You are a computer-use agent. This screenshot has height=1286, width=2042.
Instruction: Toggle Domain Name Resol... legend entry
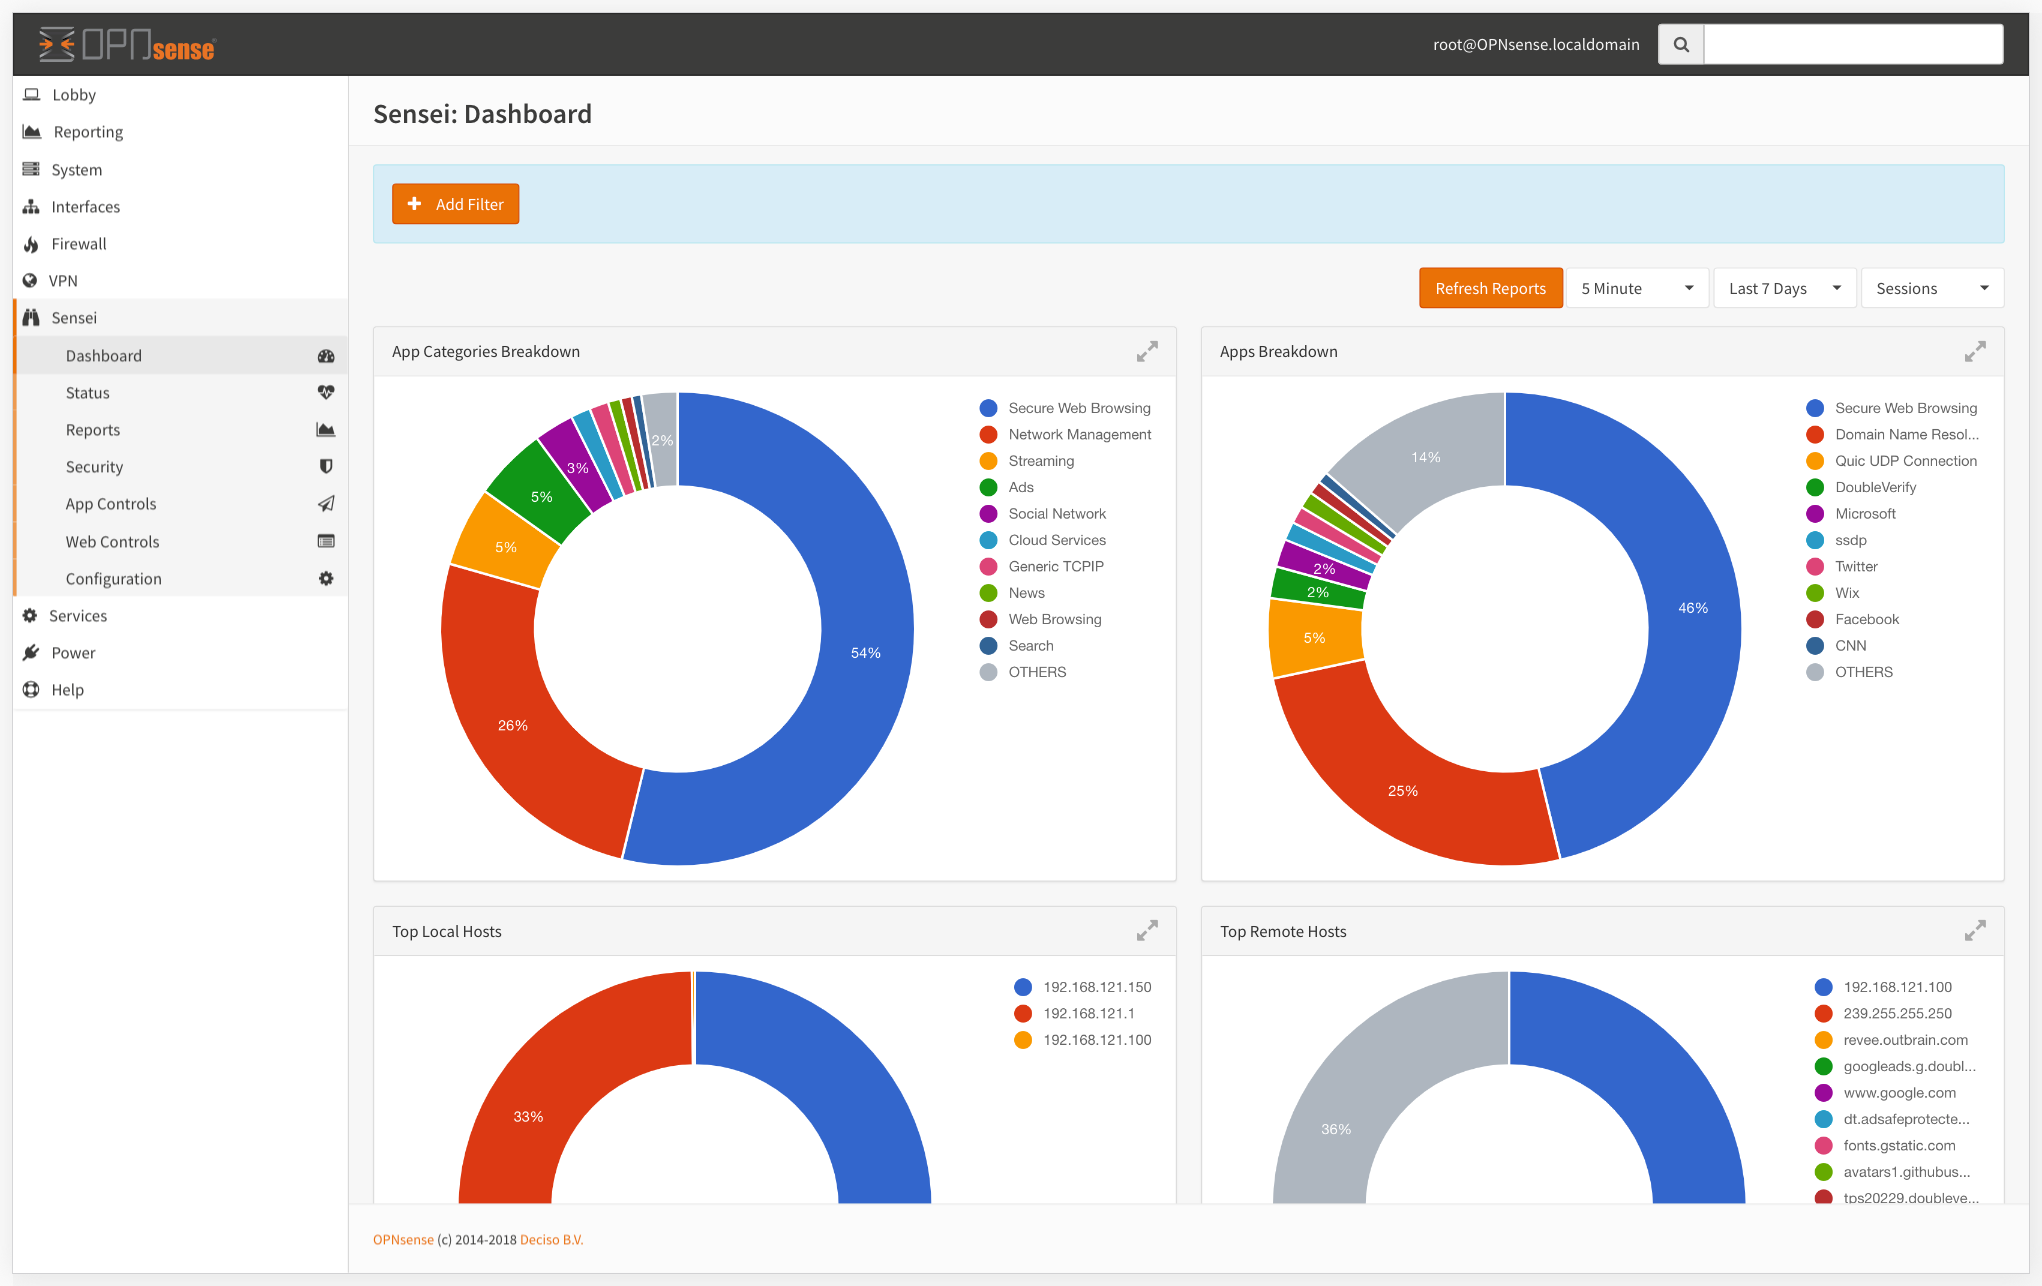[1893, 434]
